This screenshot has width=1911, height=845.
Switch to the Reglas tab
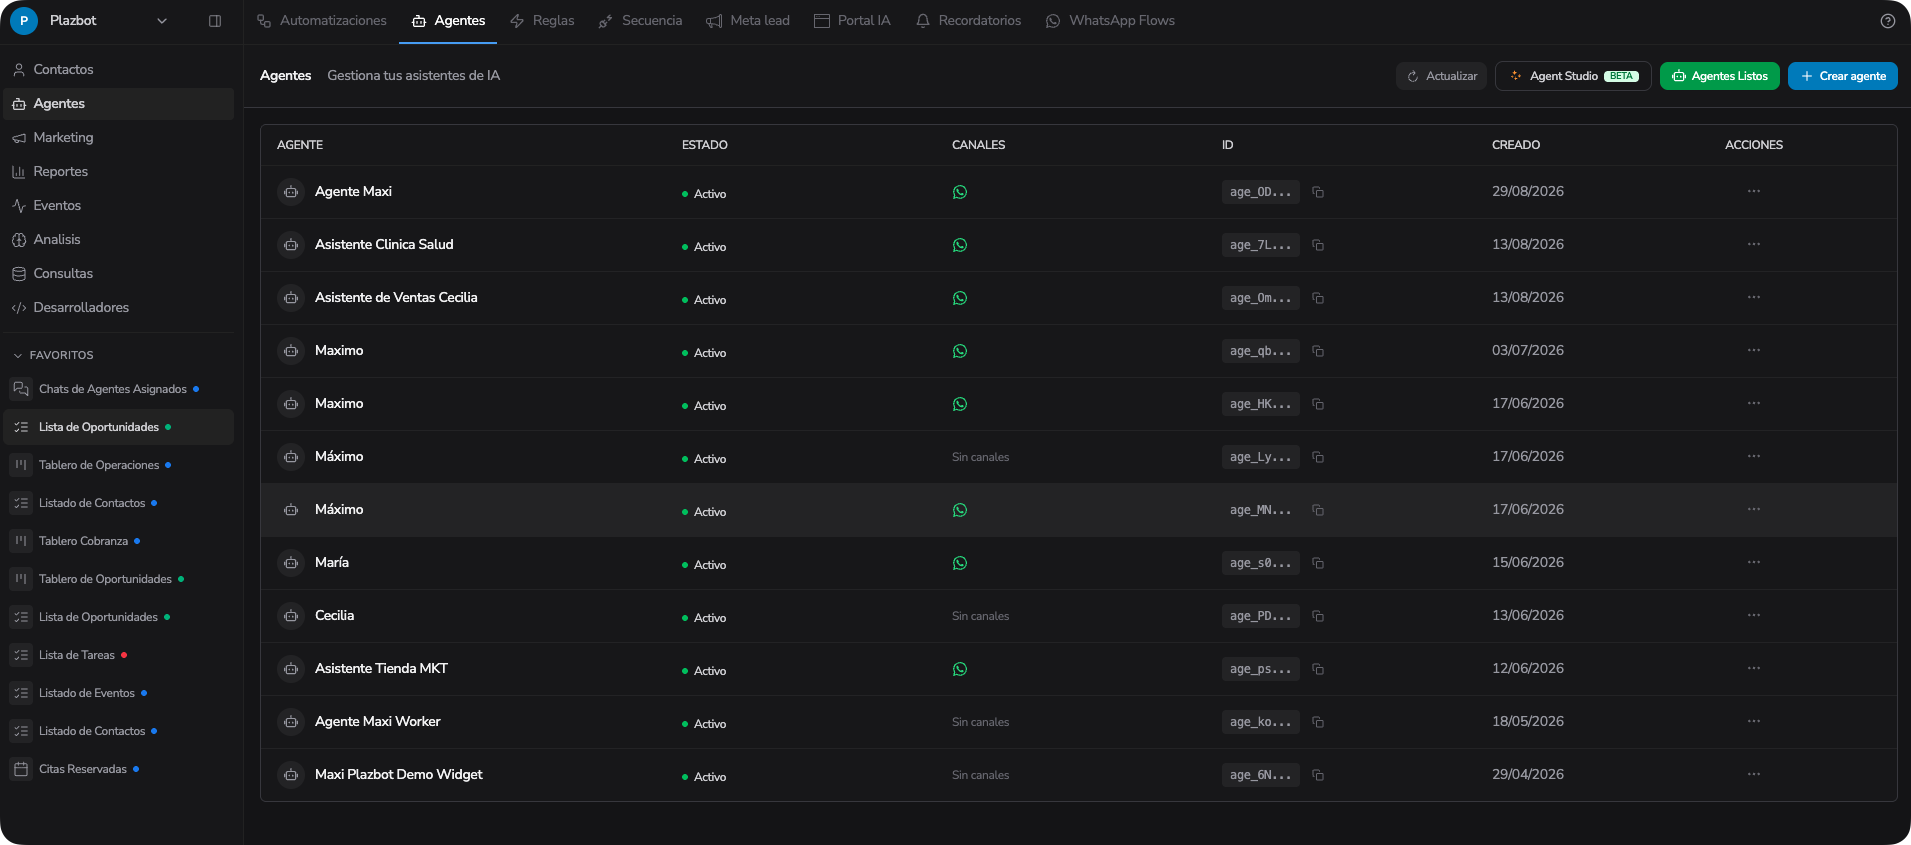(542, 21)
